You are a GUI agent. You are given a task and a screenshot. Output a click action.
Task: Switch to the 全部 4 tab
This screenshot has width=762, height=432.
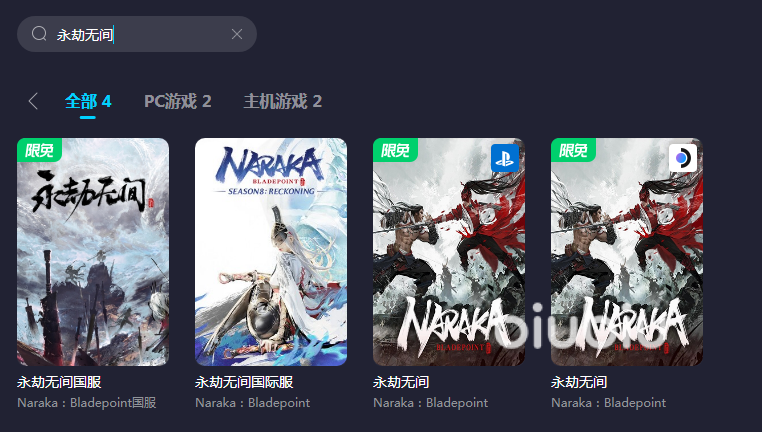click(x=88, y=102)
